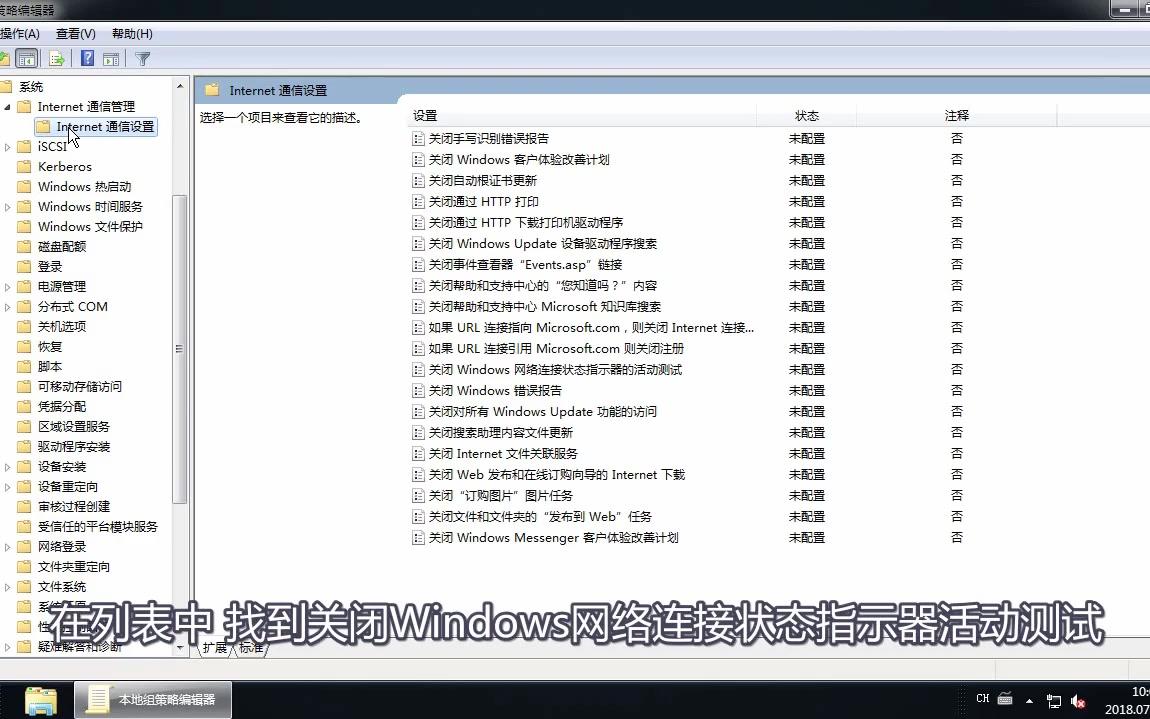
Task: Expand the 电源管理 tree node
Action: click(8, 286)
